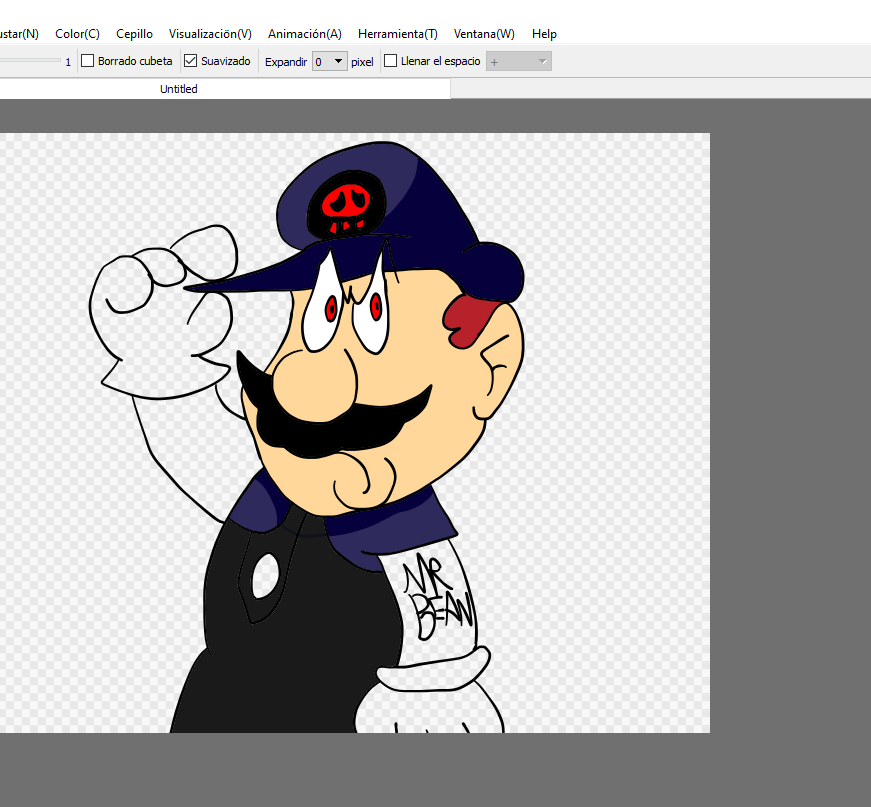
Task: Open the Help menu
Action: (544, 34)
